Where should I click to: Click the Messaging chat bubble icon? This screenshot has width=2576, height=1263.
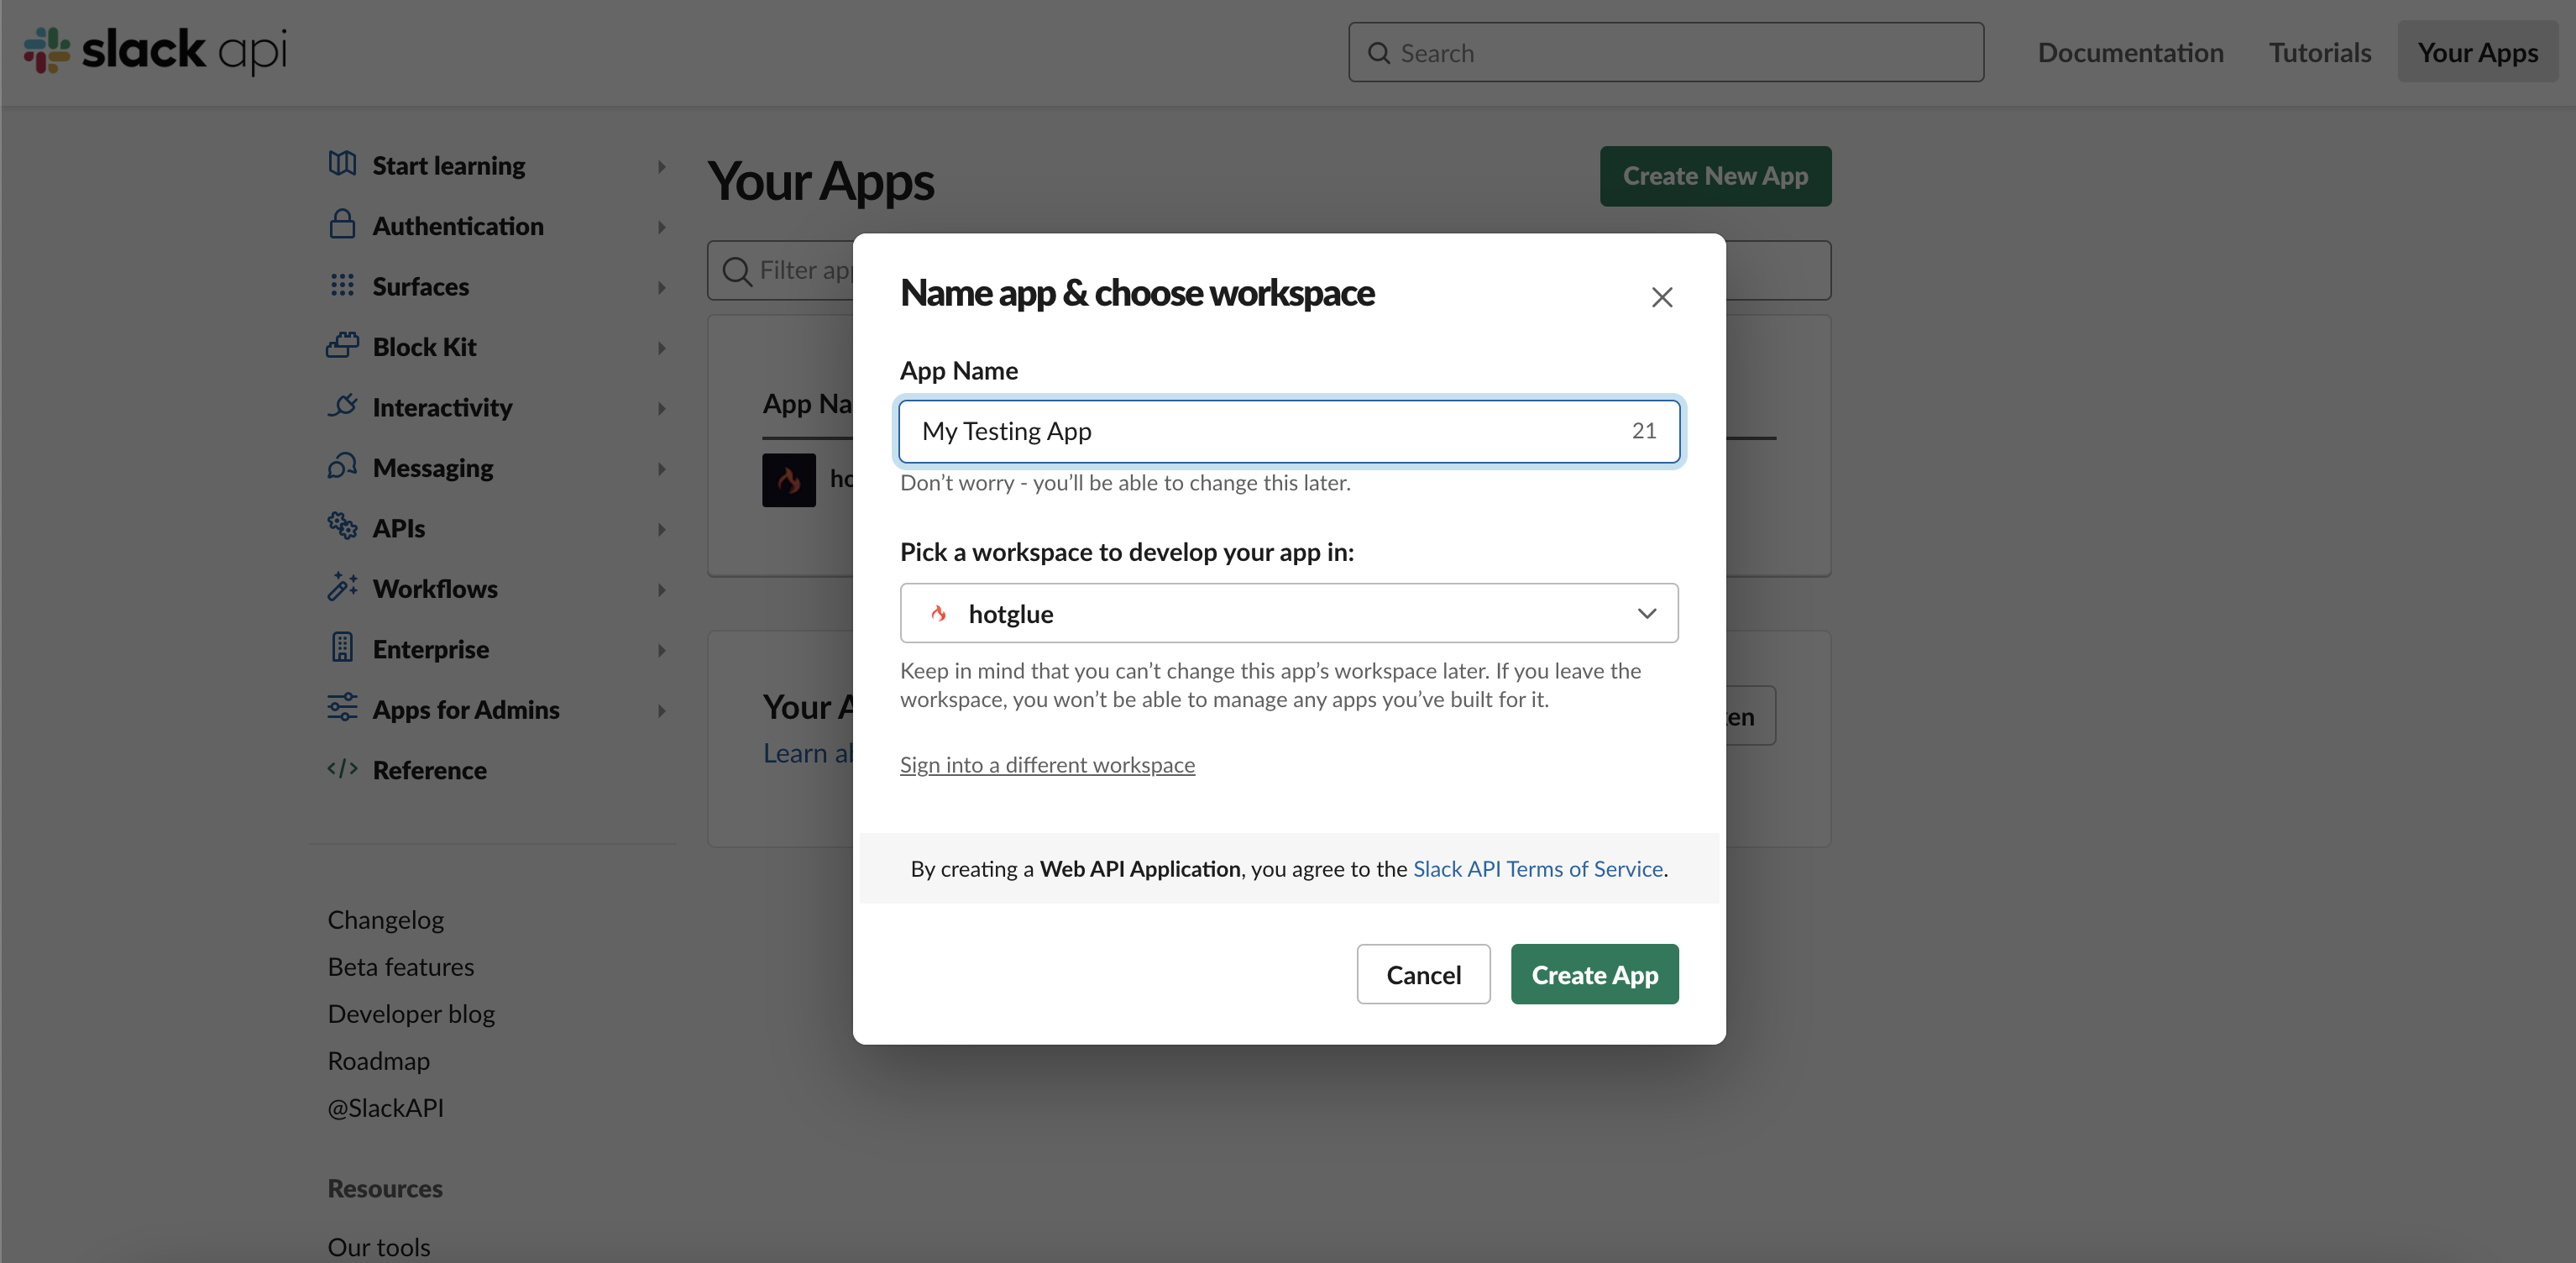342,467
